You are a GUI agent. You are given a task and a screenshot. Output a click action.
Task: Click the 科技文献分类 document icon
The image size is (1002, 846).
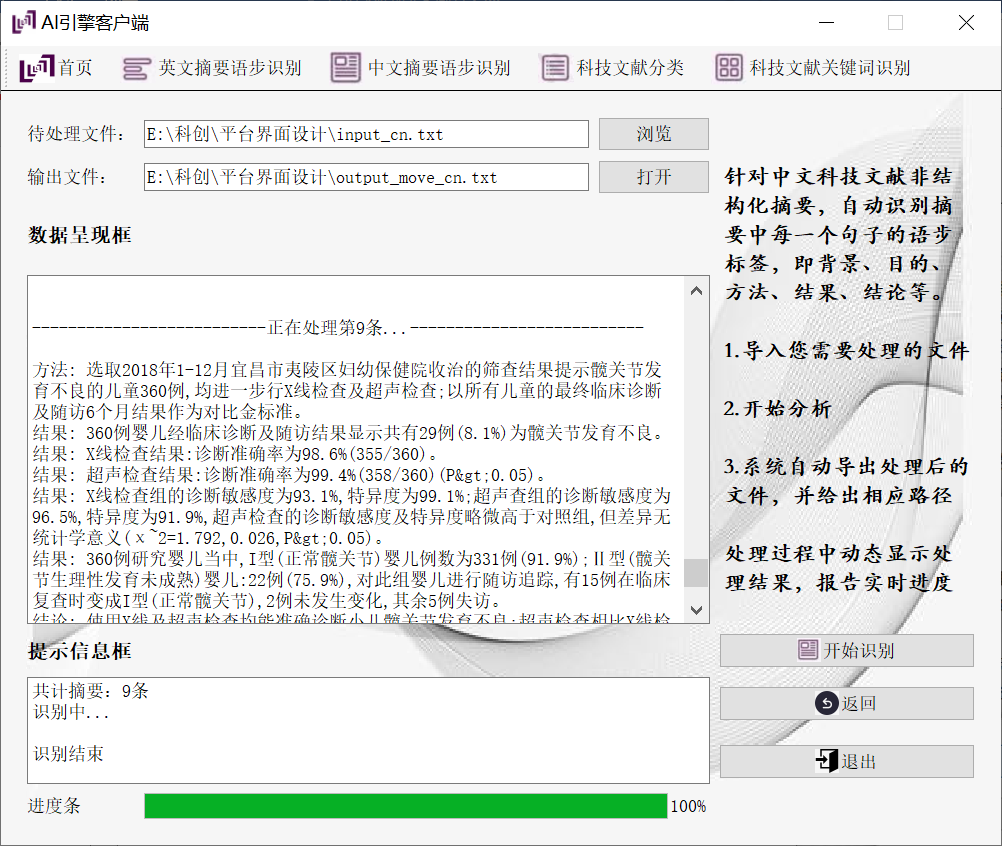[x=555, y=68]
